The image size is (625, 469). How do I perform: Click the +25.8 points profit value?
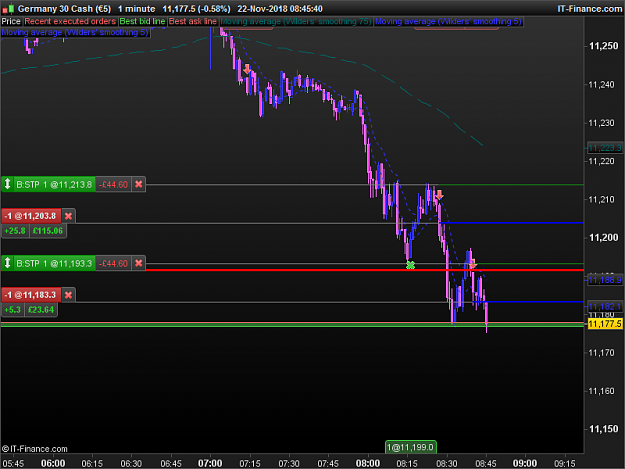click(15, 231)
